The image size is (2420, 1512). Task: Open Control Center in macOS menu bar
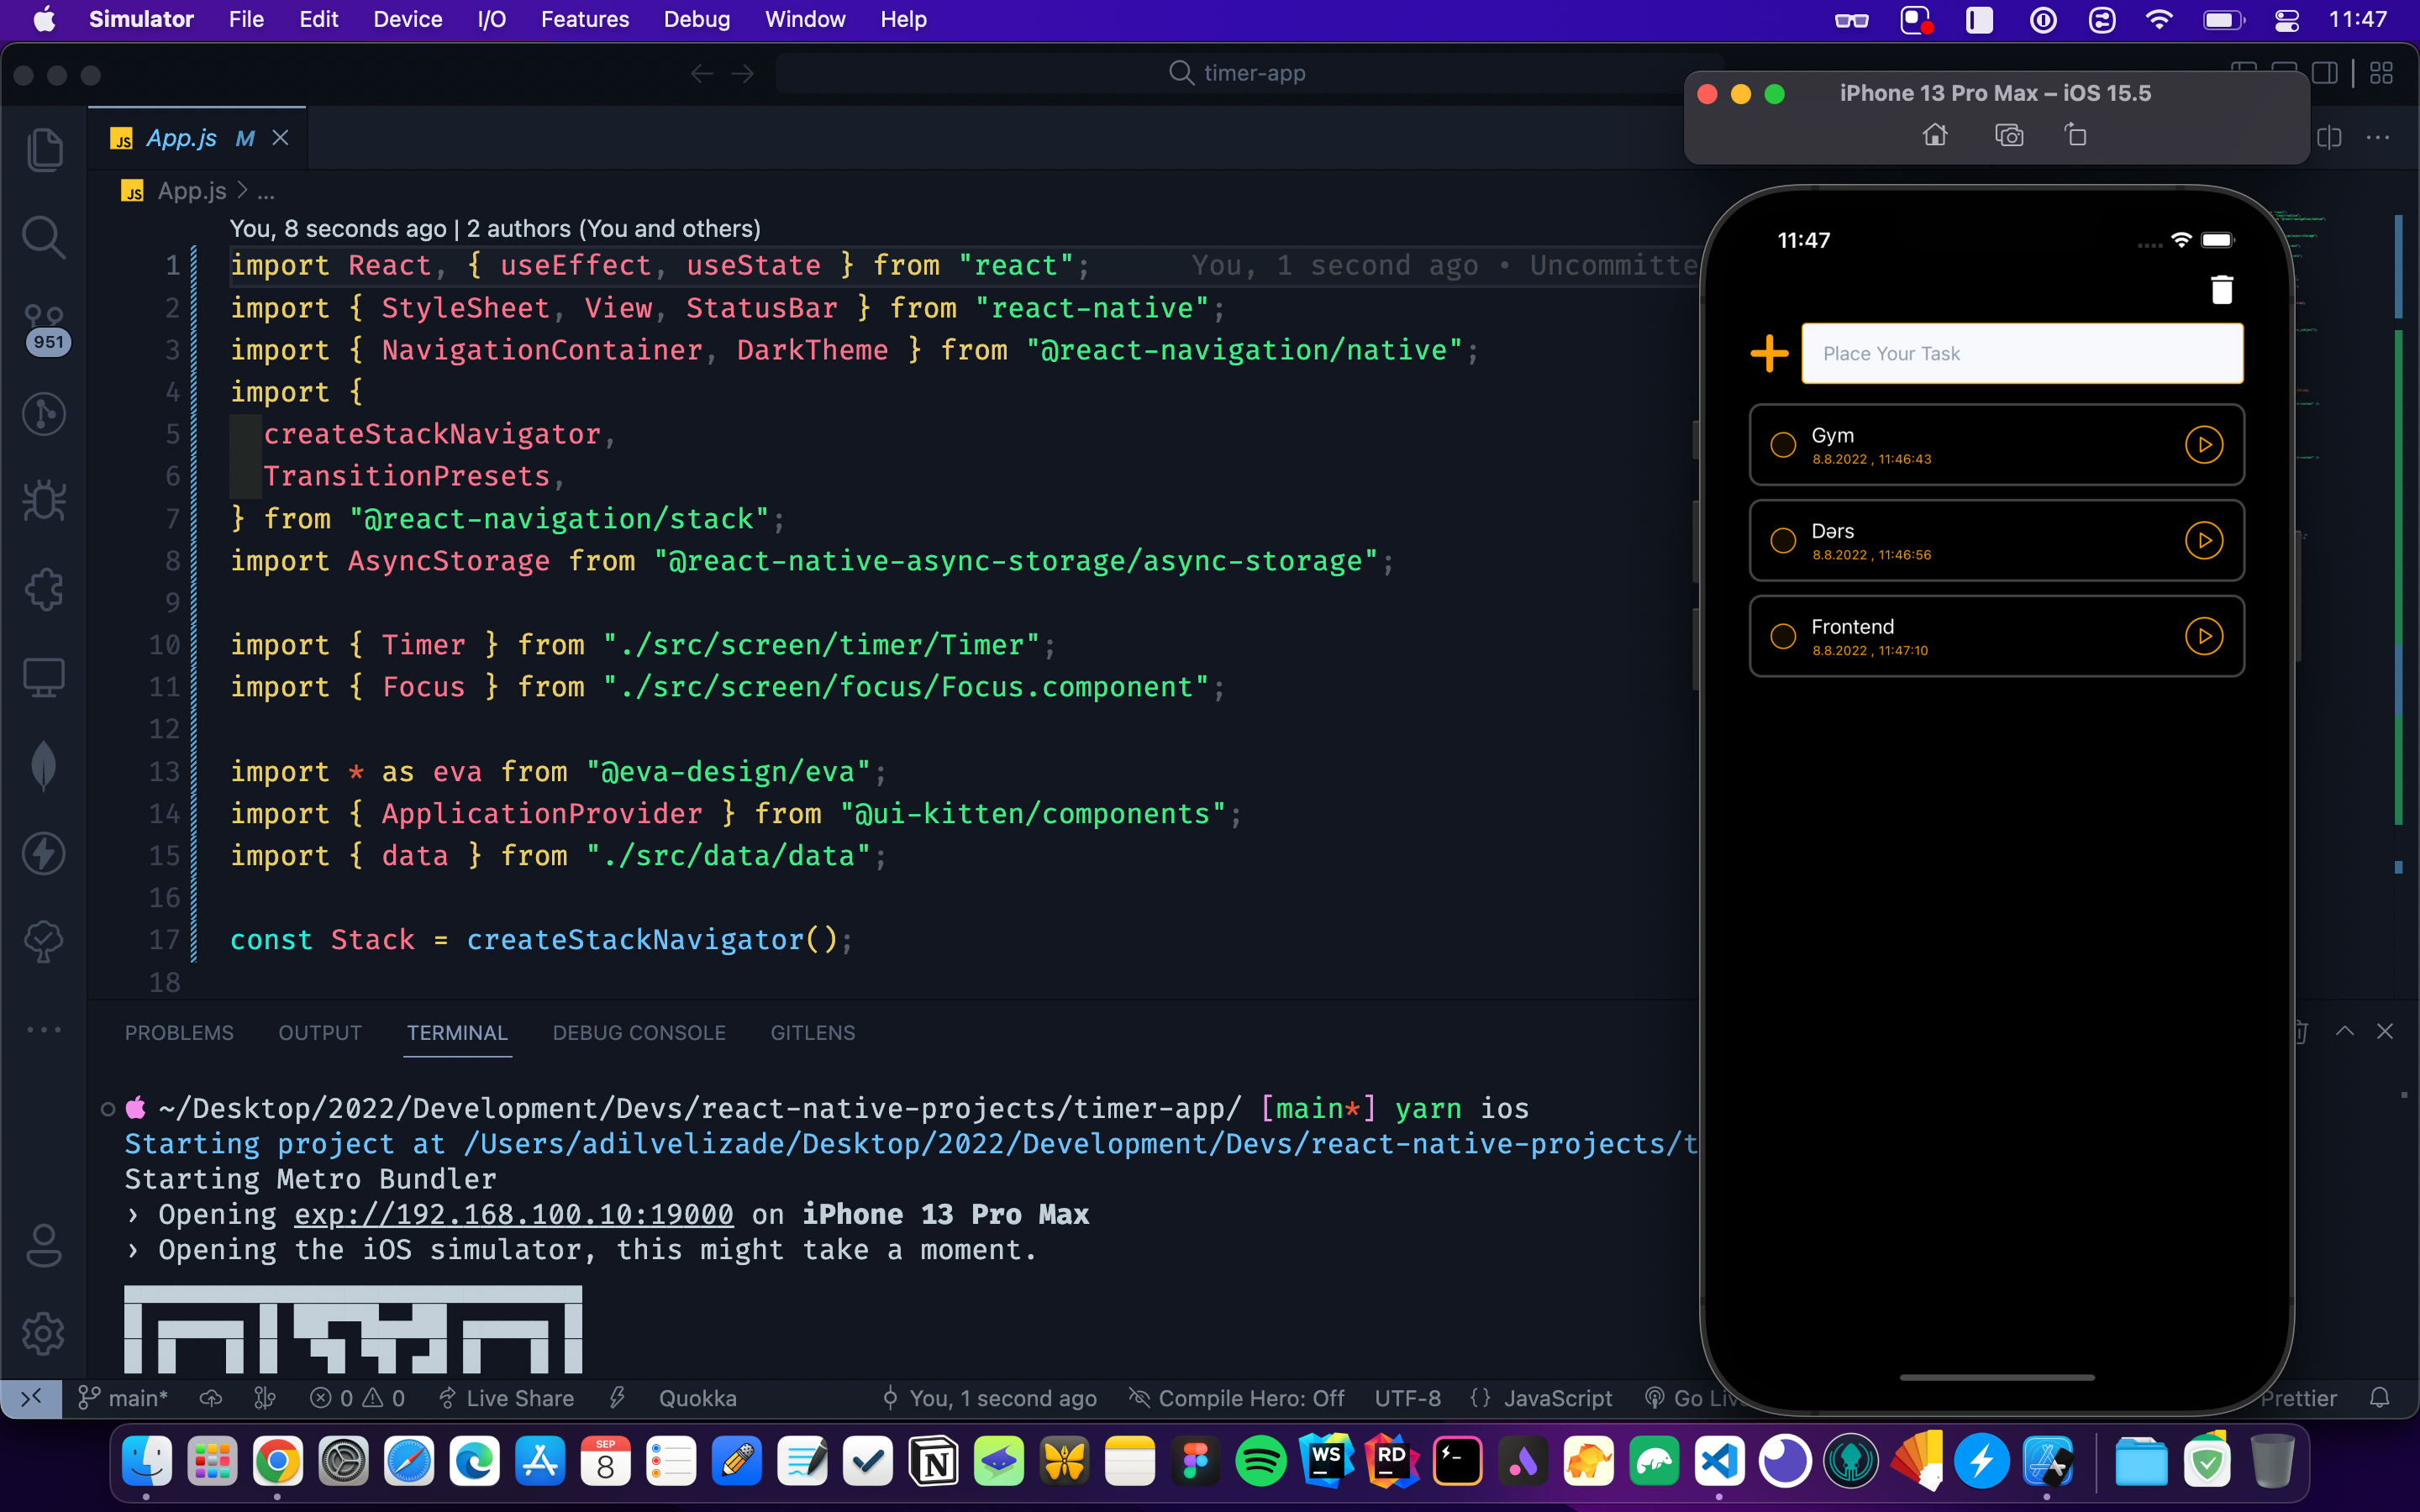[2287, 20]
